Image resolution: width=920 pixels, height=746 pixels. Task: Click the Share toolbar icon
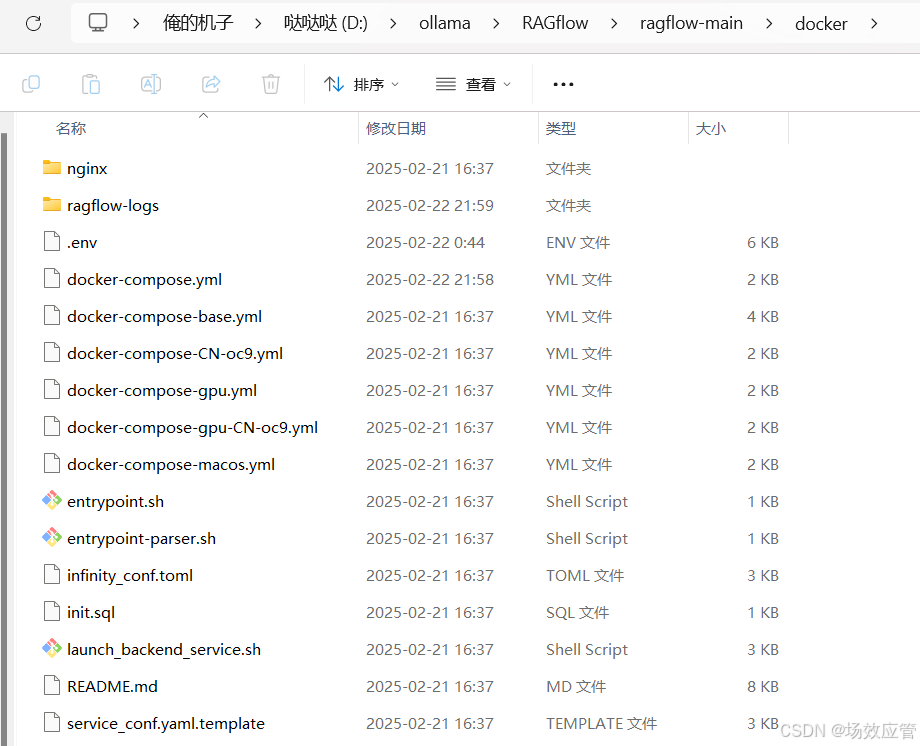(x=211, y=85)
